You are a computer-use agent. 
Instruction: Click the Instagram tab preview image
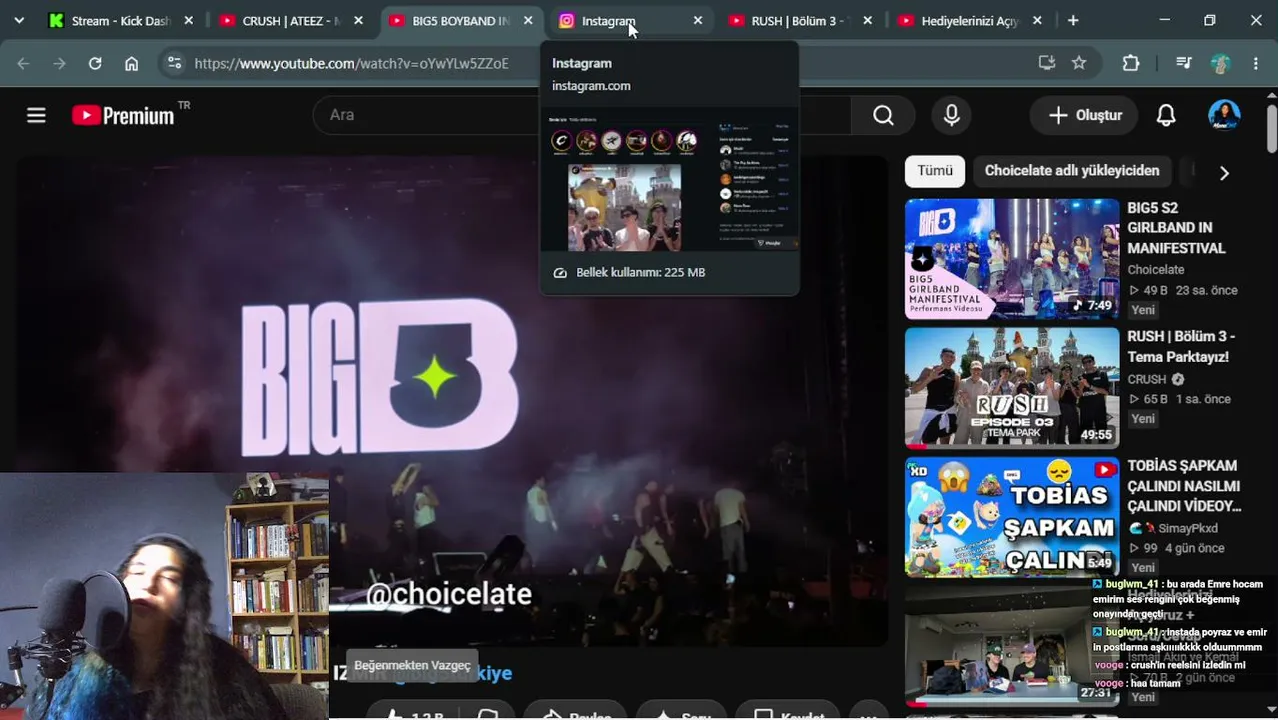coord(669,181)
